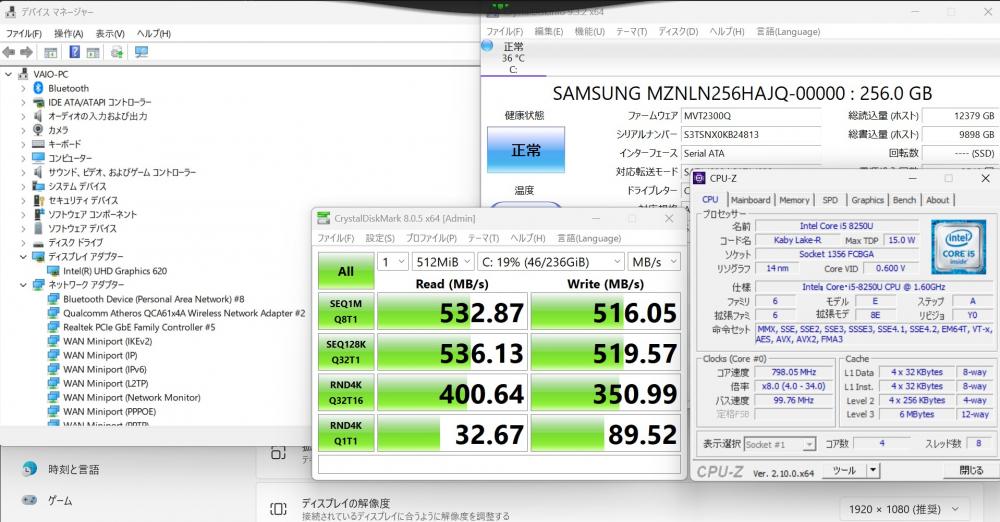
Task: Open the ツール dropdown arrow in CPU-Z
Action: tap(873, 470)
